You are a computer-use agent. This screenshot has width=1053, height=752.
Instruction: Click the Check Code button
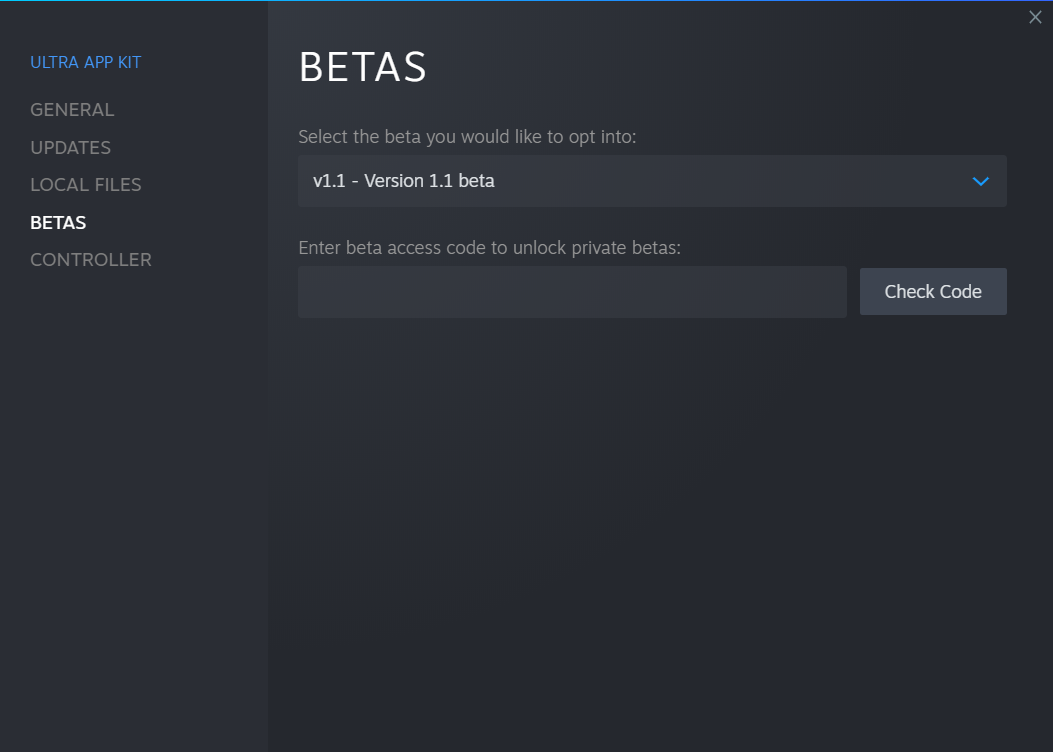click(x=933, y=291)
